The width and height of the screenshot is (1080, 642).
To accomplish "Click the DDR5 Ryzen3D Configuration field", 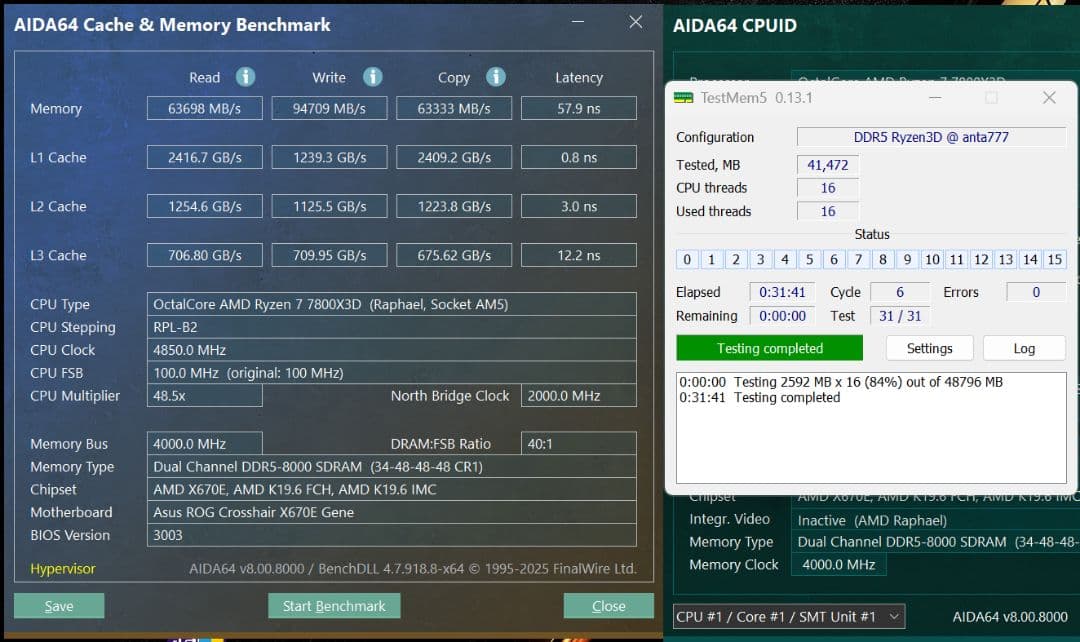I will 931,137.
